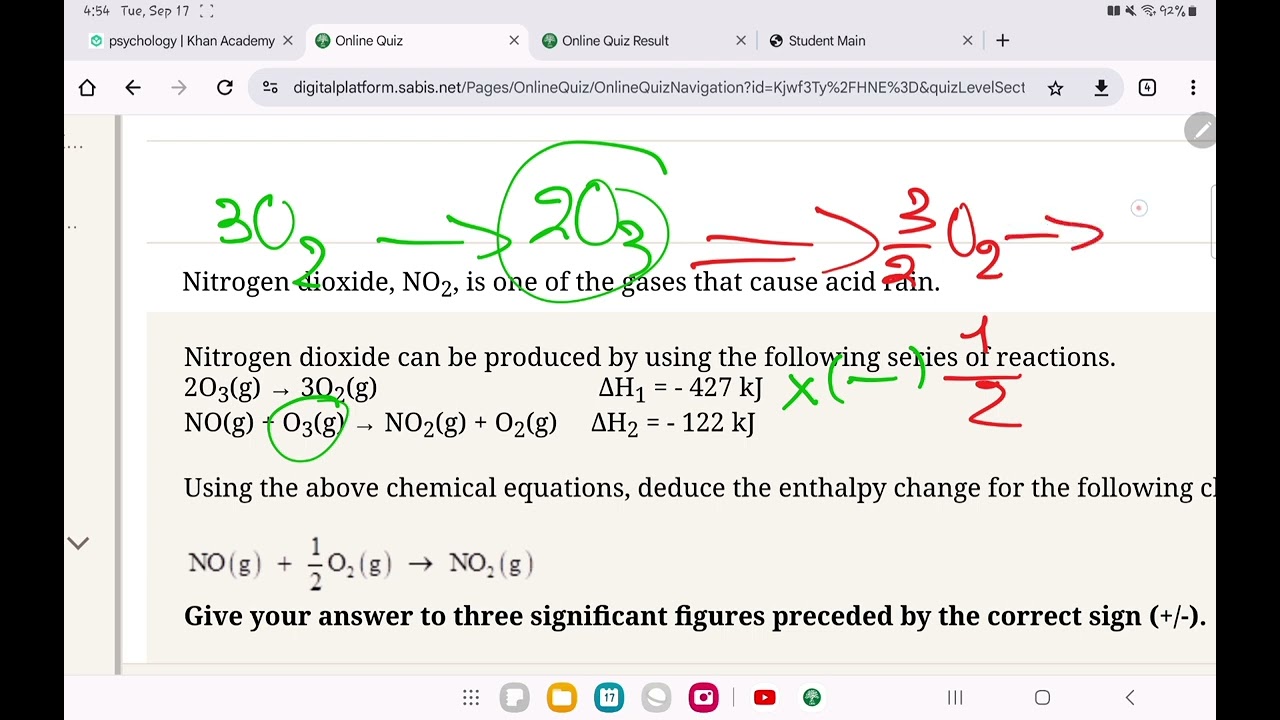Tap the 4:54 Tue, Sep 17 clock
The image size is (1280, 720).
click(x=137, y=11)
